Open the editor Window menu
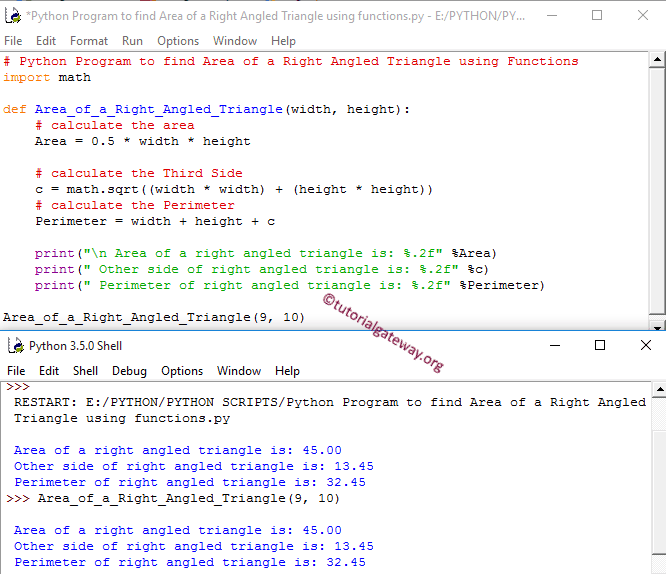Image resolution: width=666 pixels, height=574 pixels. coord(235,41)
